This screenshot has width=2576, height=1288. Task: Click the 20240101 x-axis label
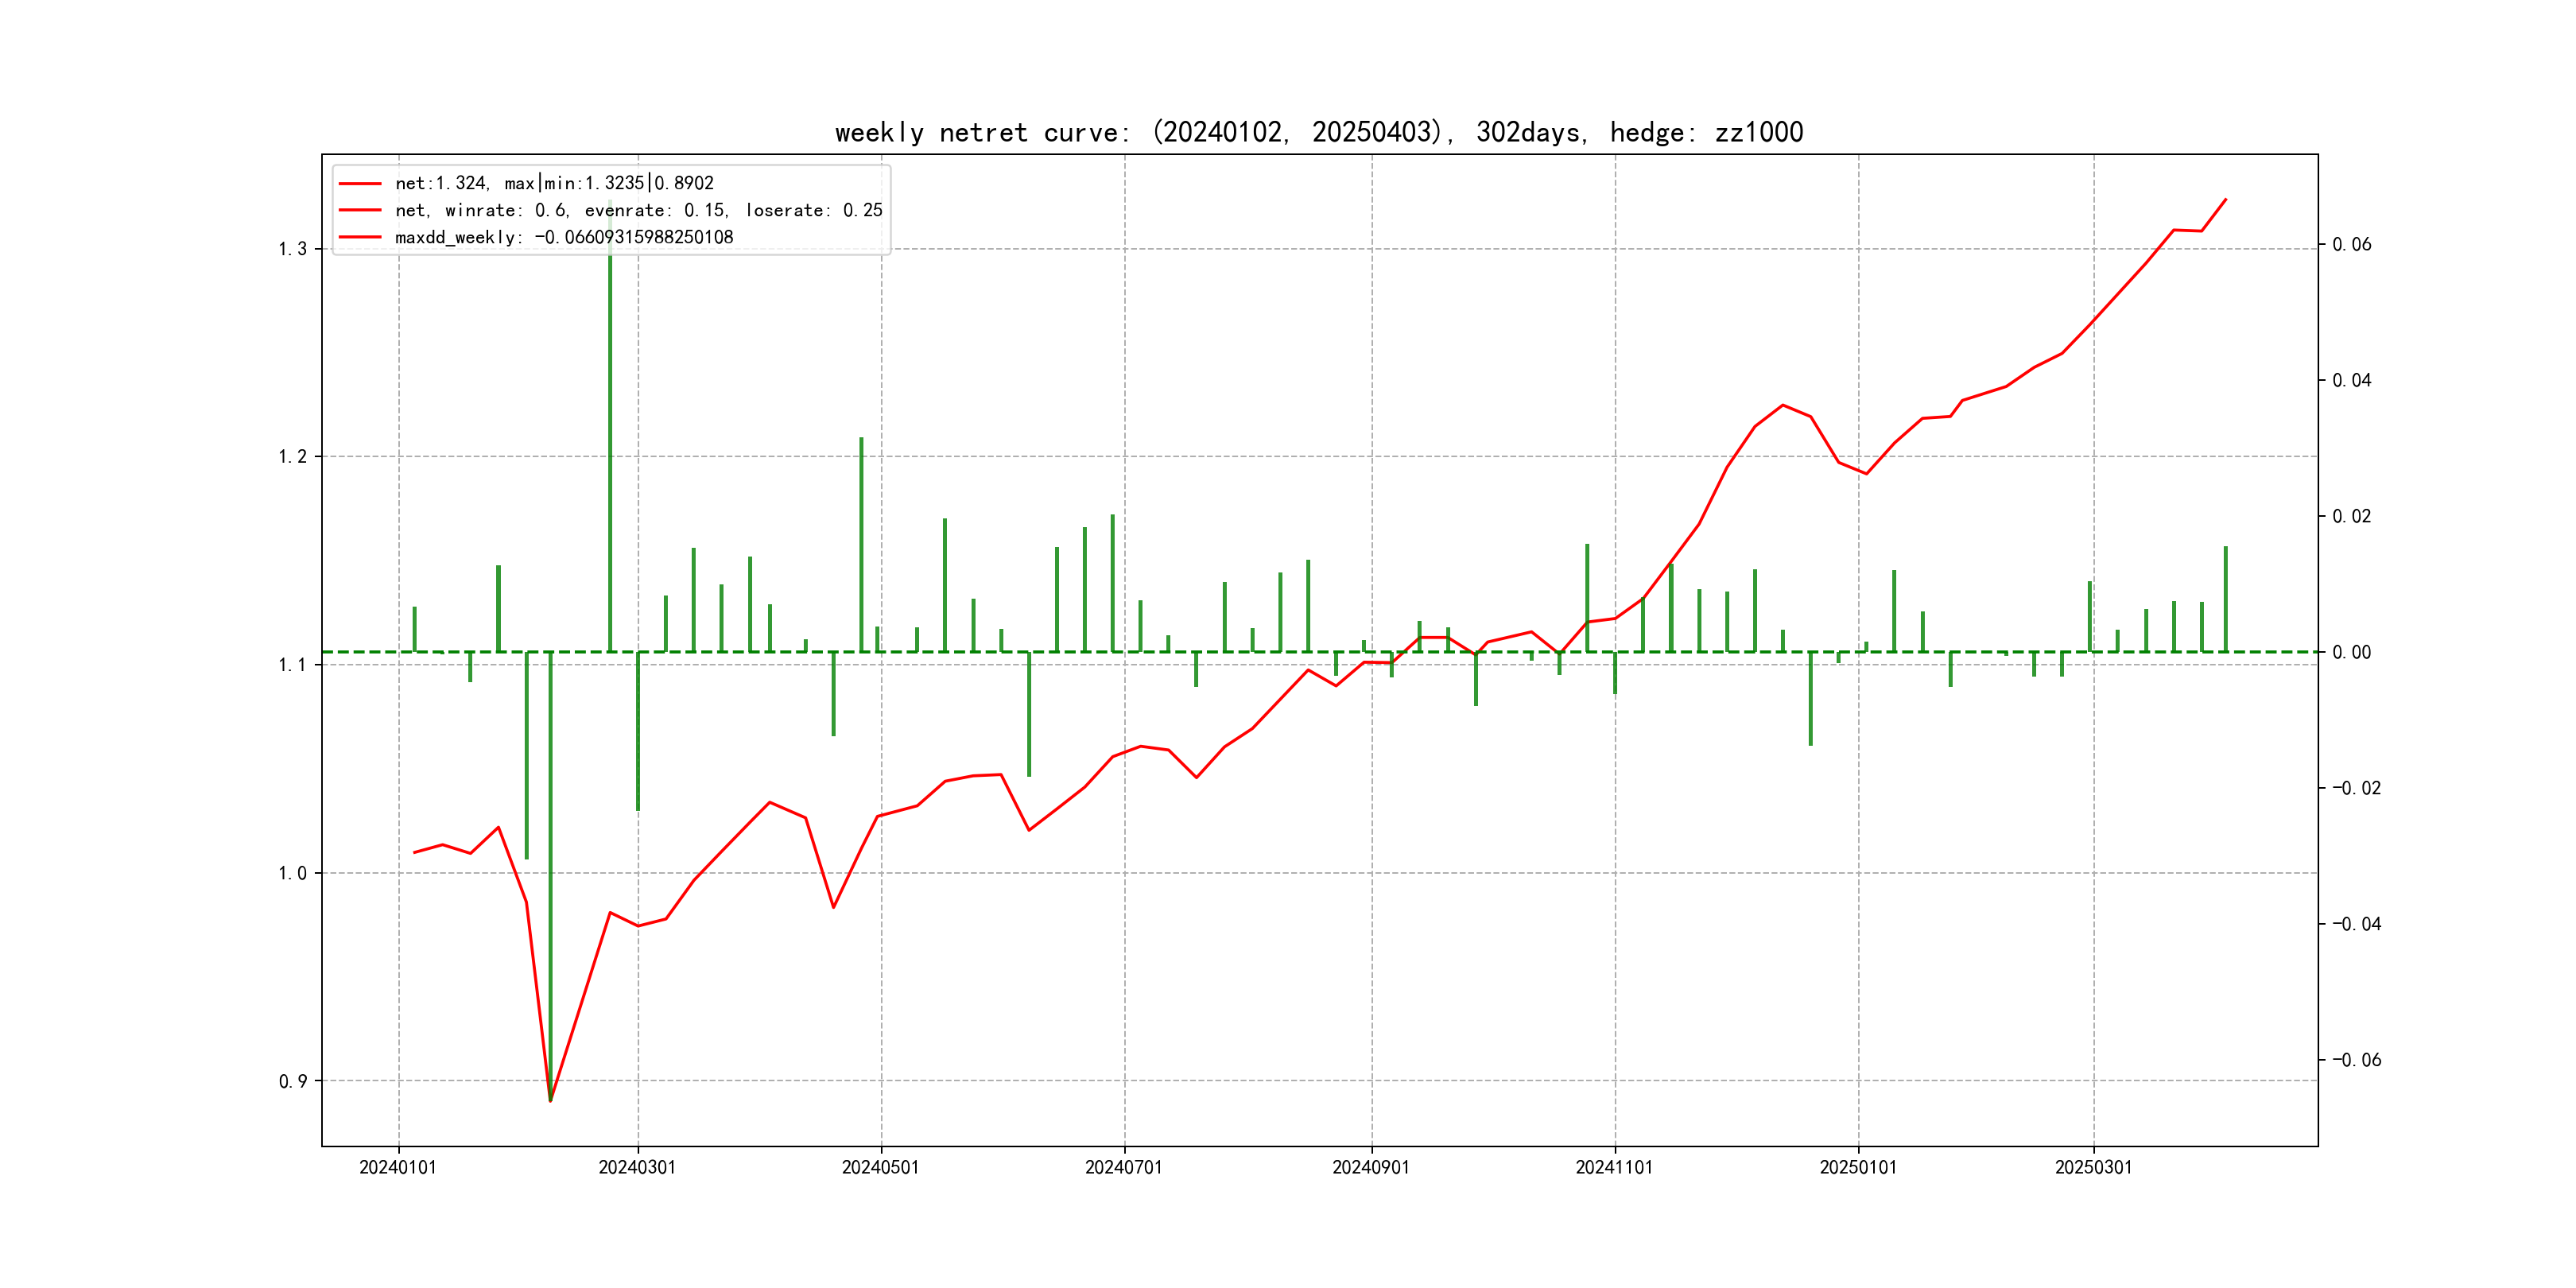(x=398, y=1167)
